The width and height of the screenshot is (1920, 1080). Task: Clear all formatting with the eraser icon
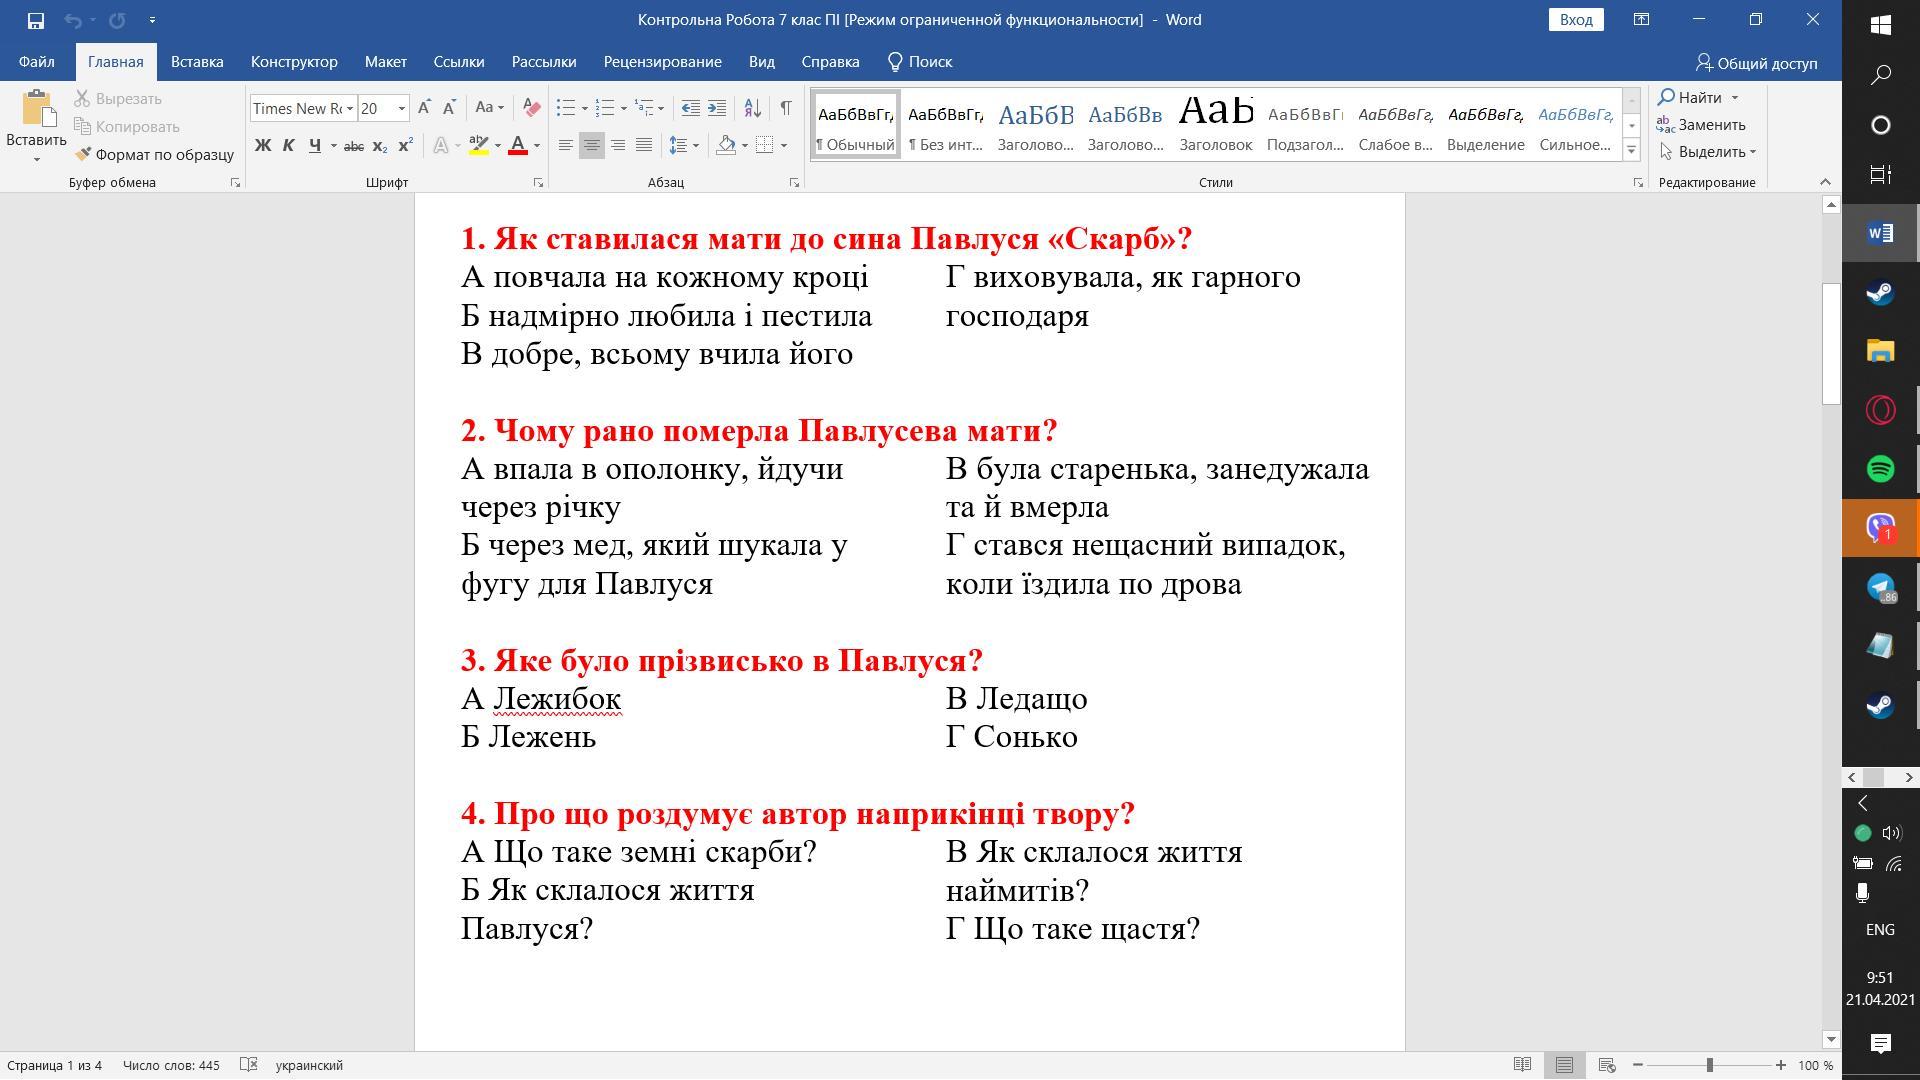click(x=531, y=108)
